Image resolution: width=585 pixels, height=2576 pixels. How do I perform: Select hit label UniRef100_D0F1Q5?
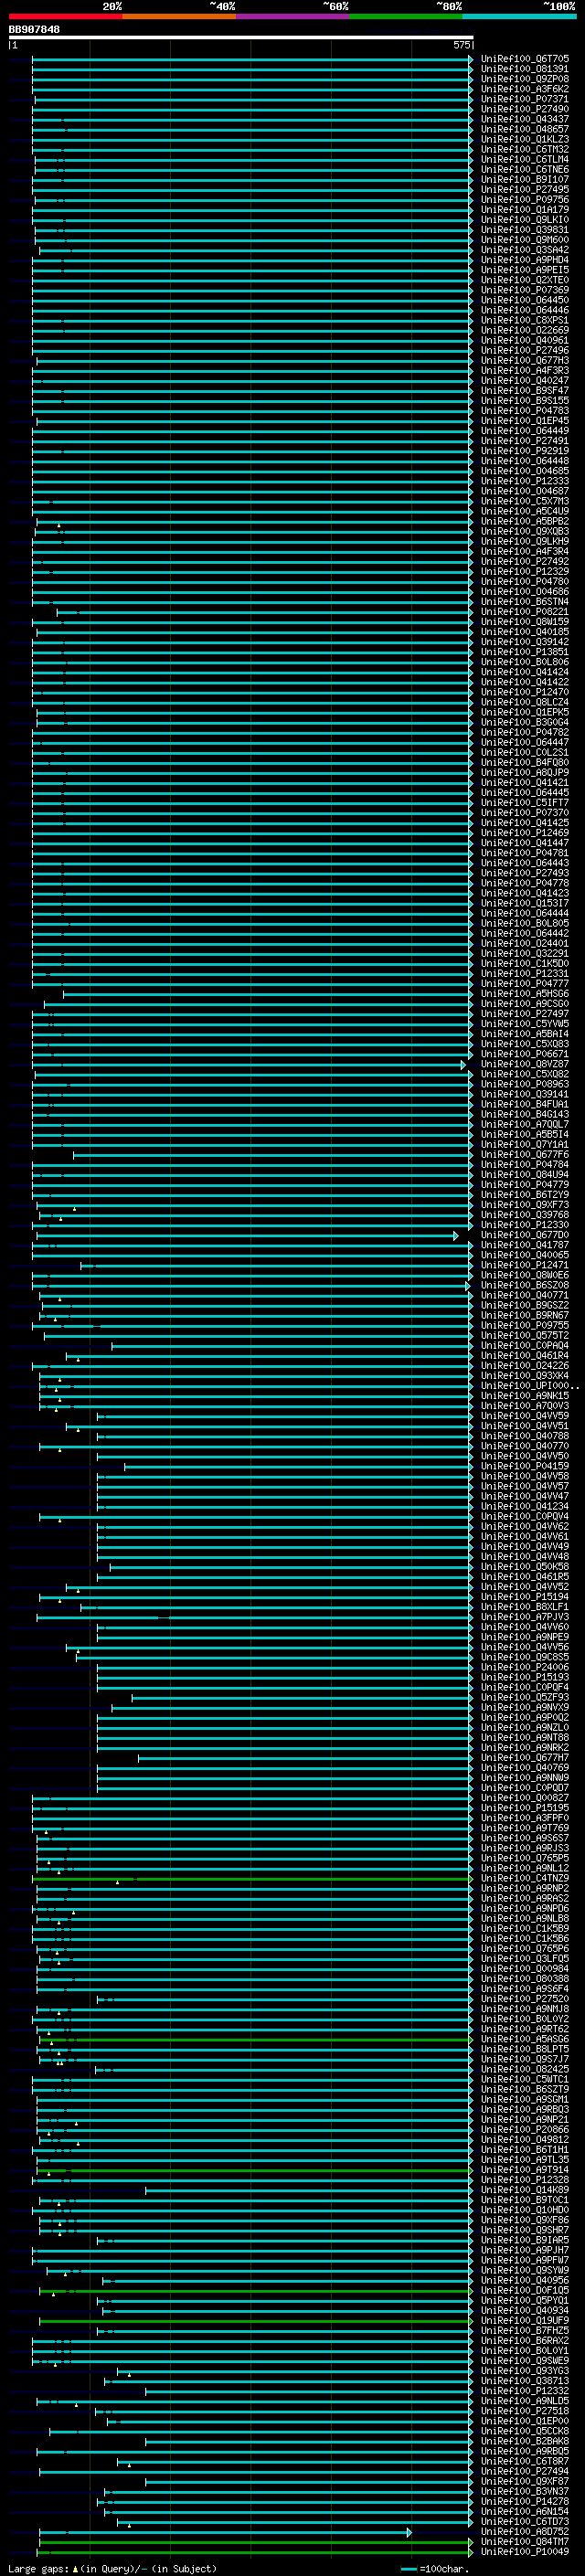525,2290
